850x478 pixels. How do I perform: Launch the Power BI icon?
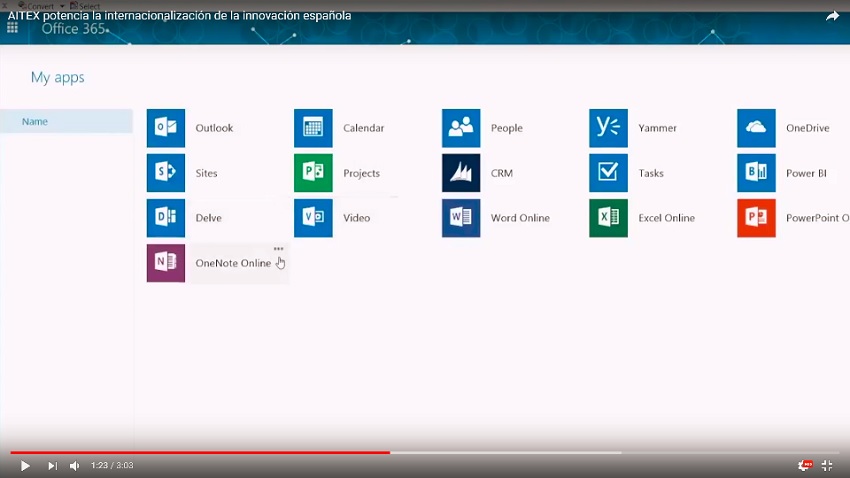pos(756,173)
